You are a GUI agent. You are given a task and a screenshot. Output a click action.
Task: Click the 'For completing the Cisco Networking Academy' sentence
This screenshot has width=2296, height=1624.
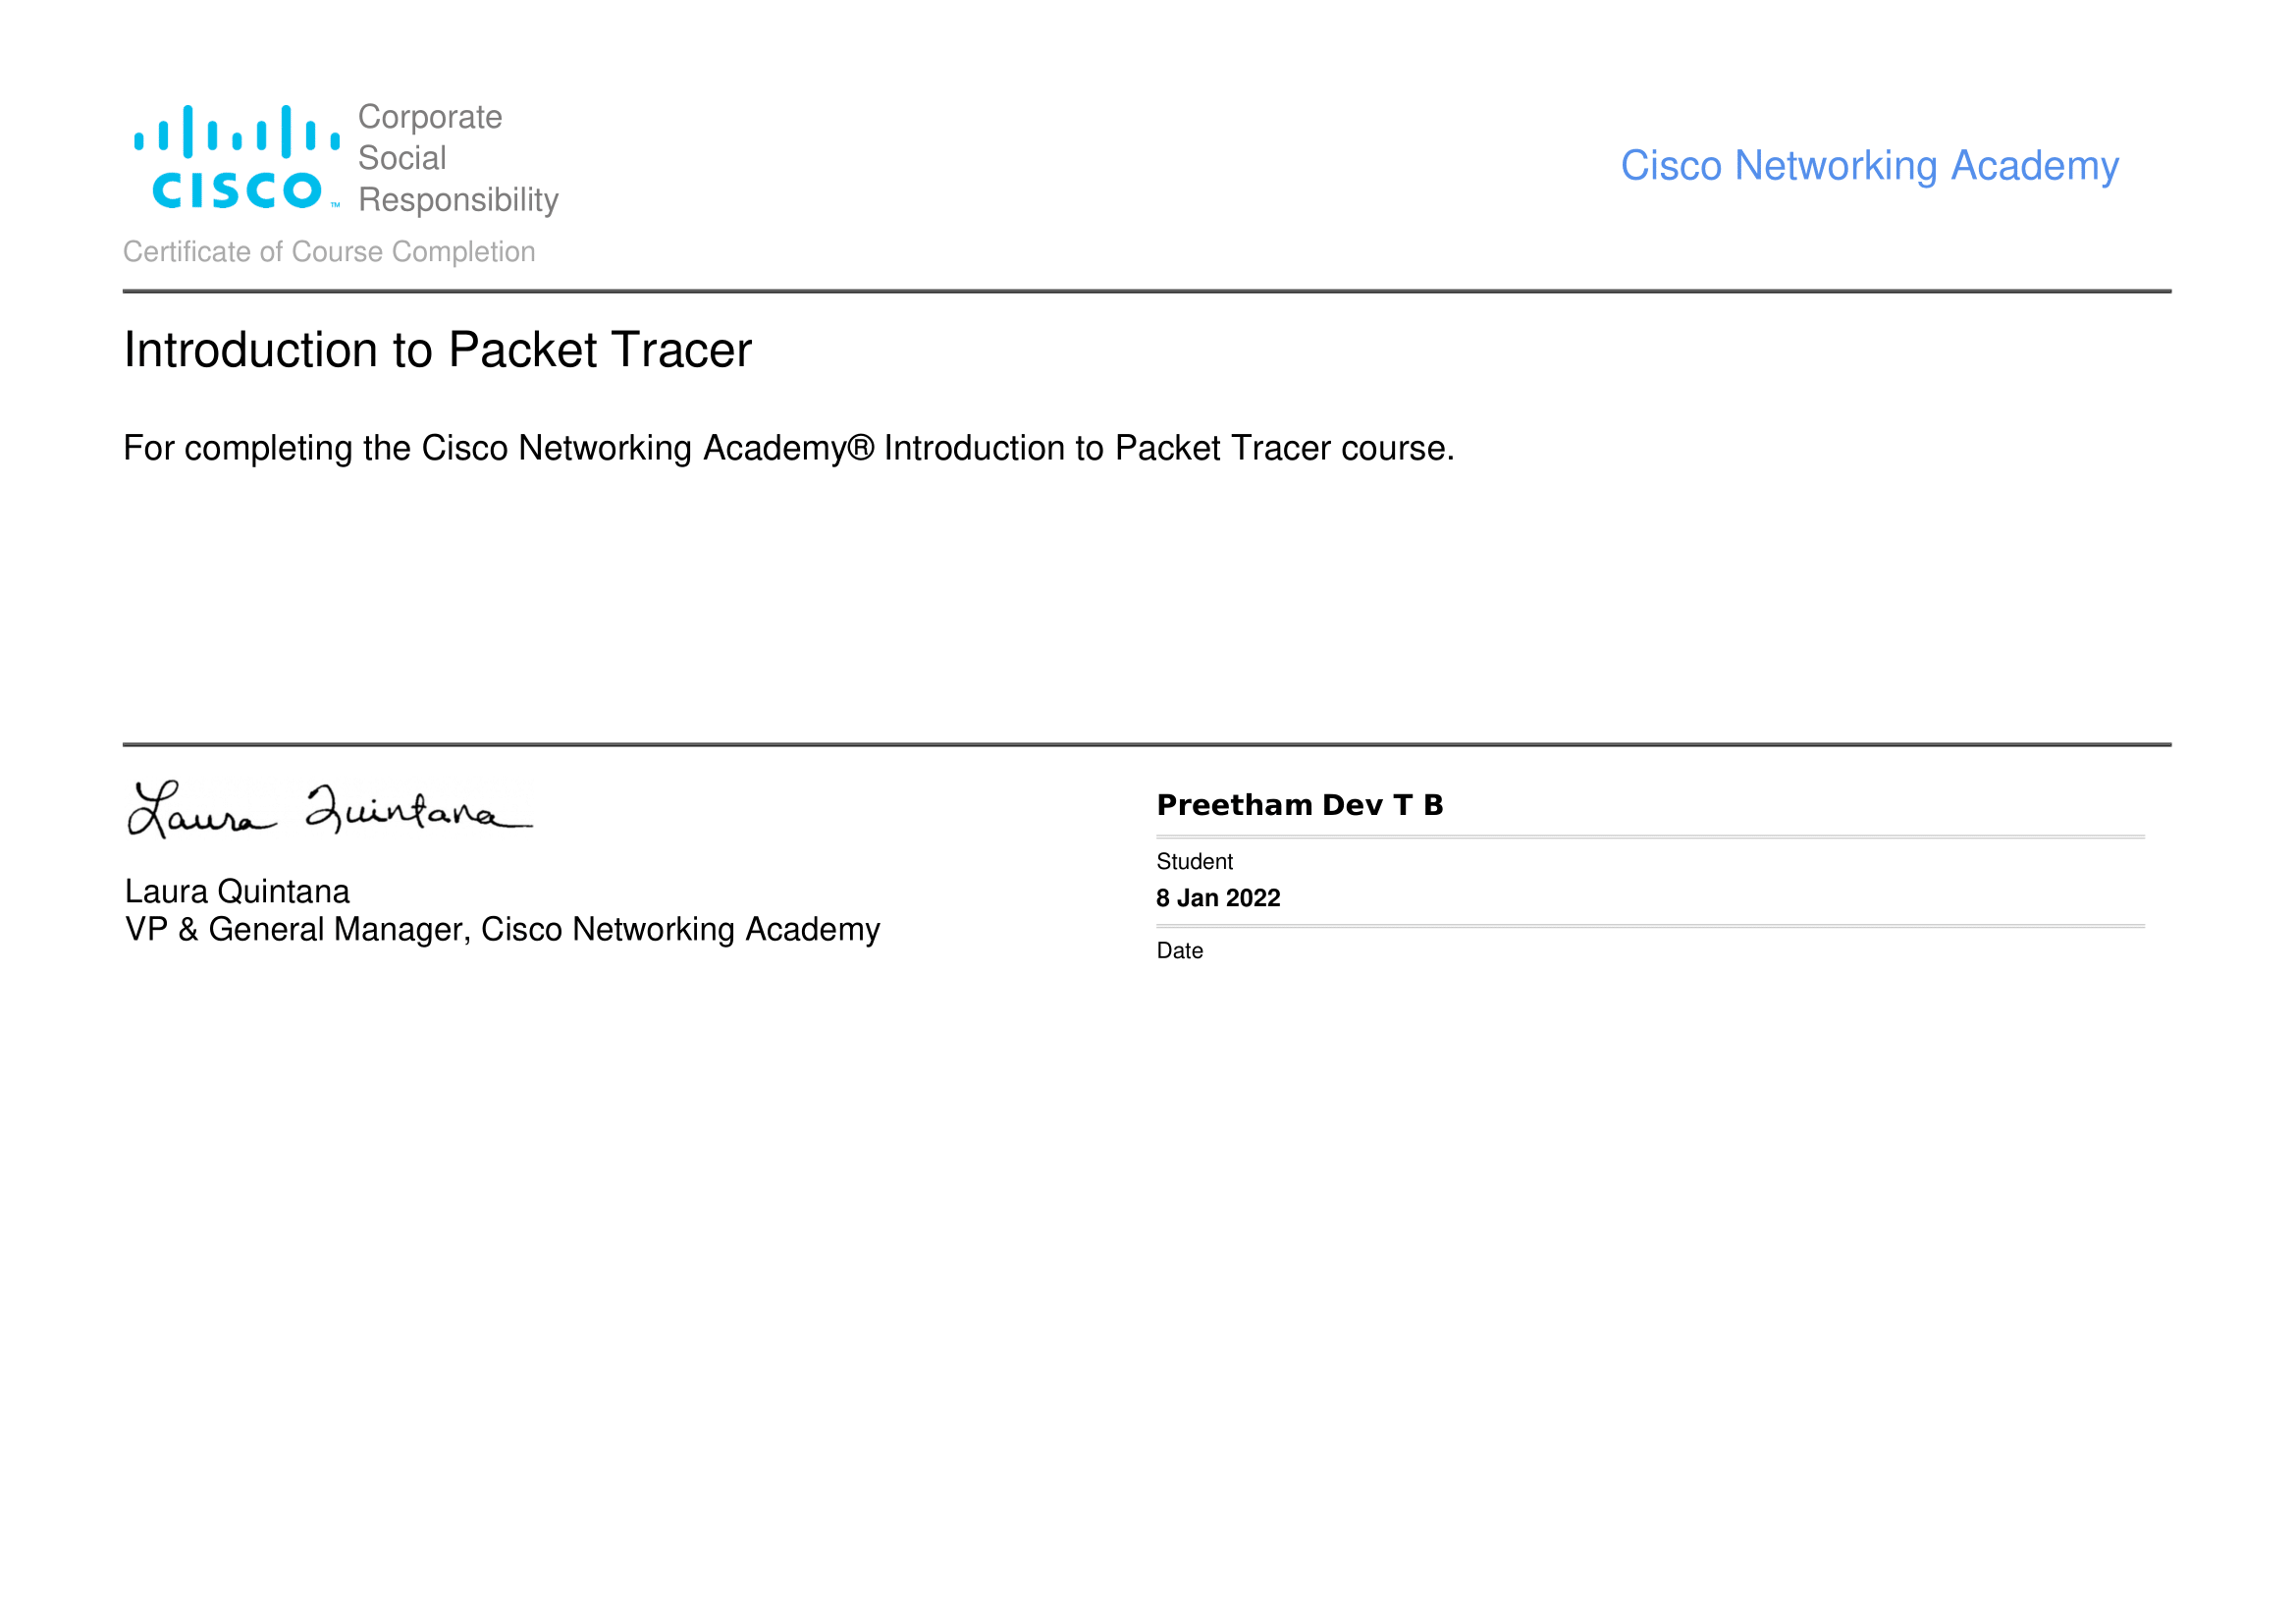788,448
